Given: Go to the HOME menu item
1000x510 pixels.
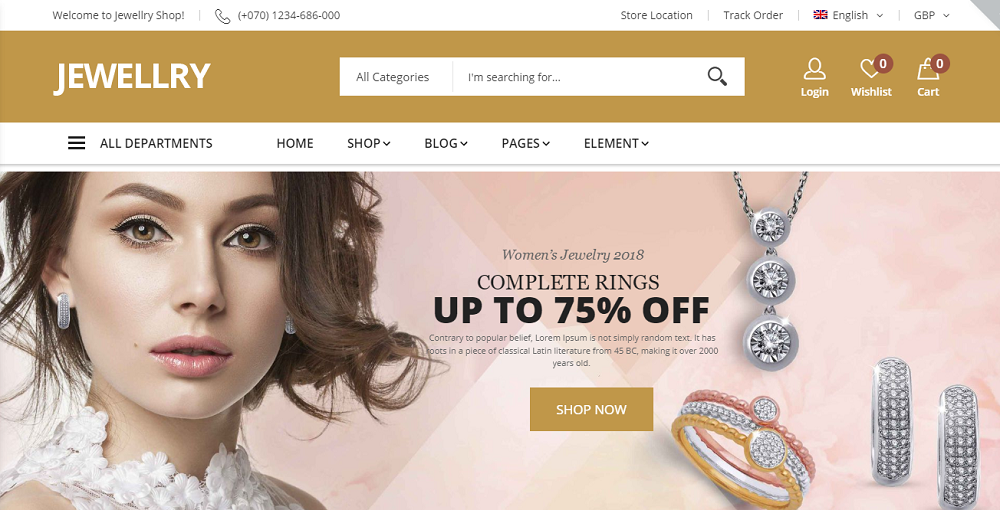Looking at the screenshot, I should [295, 143].
